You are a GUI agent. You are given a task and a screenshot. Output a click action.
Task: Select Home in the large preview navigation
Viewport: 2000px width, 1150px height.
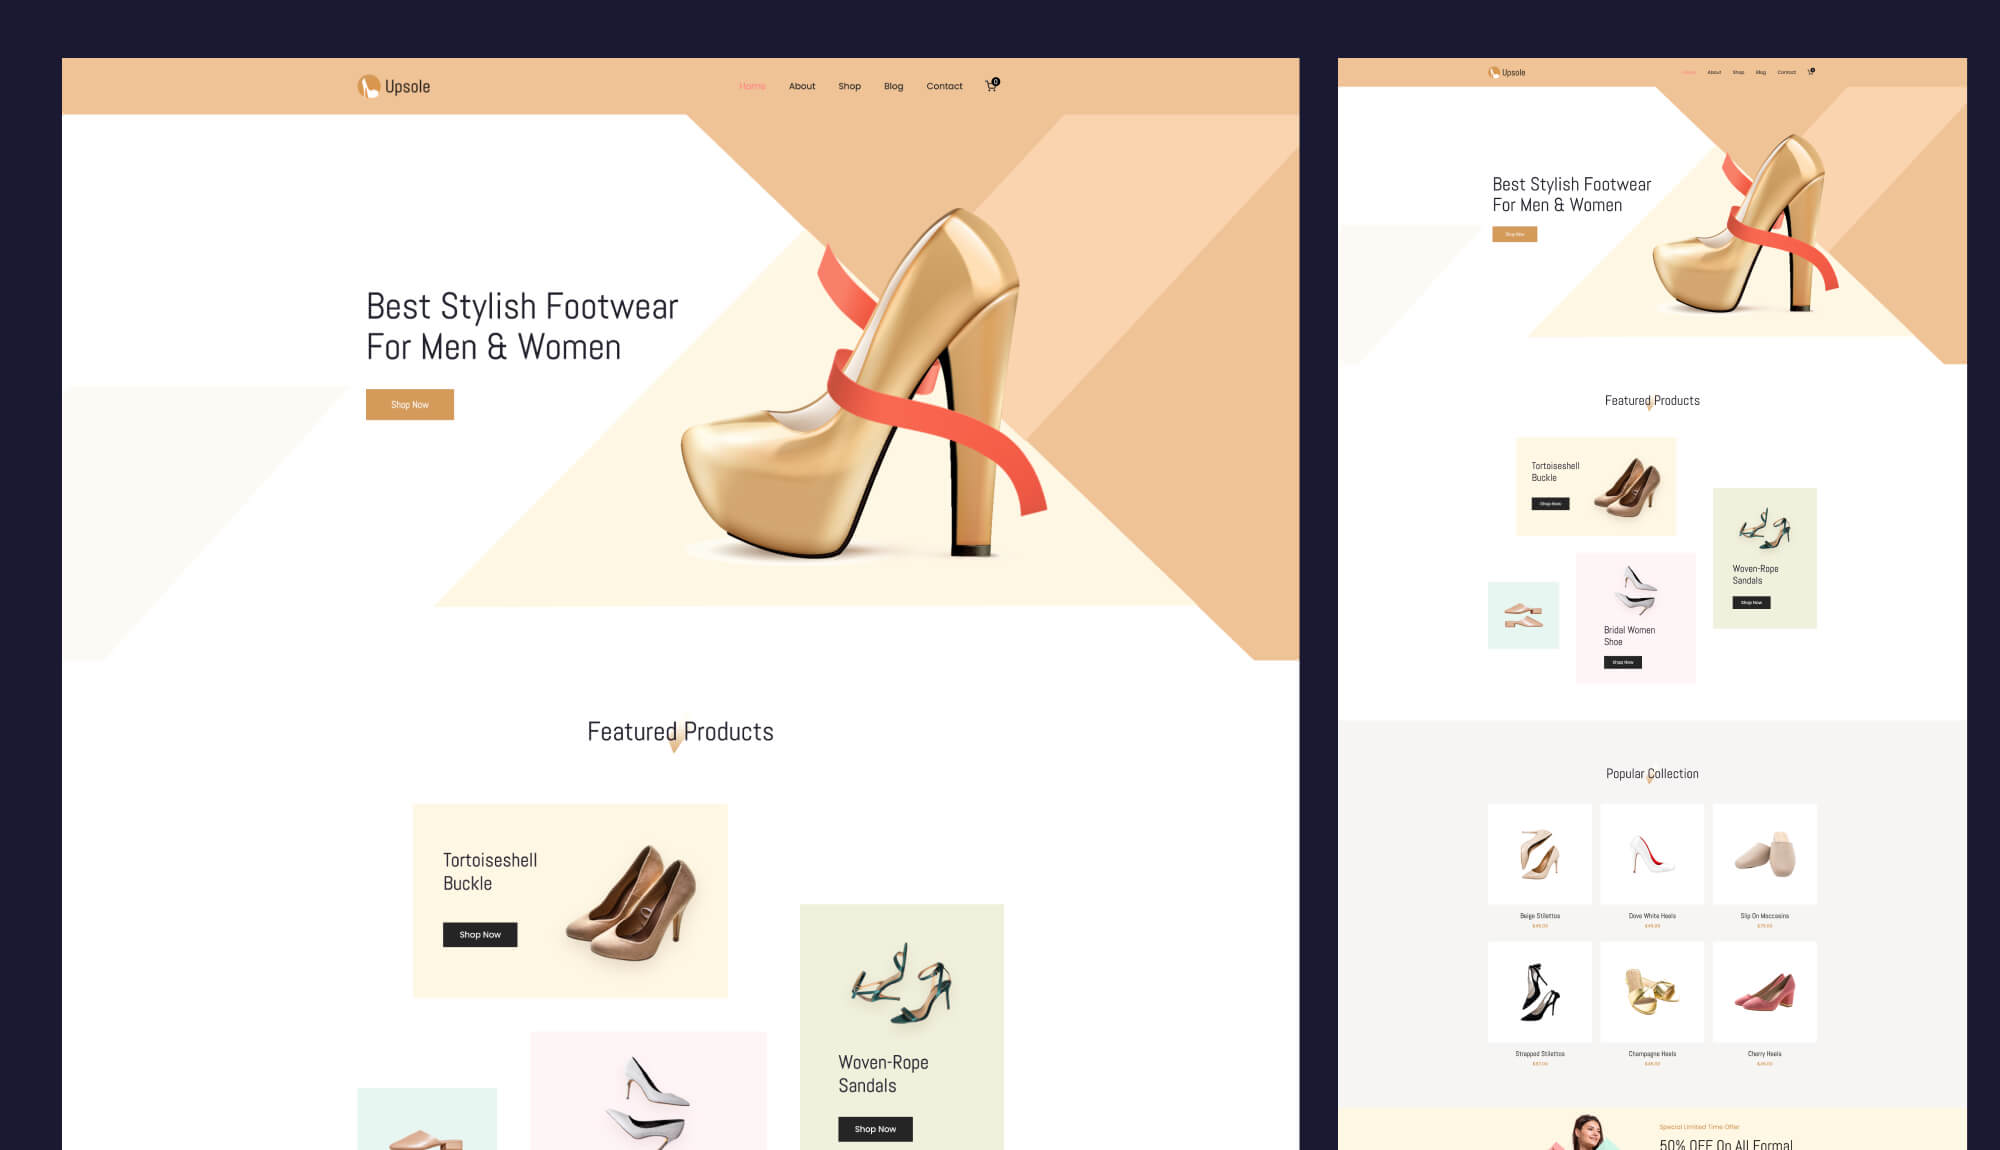tap(752, 86)
